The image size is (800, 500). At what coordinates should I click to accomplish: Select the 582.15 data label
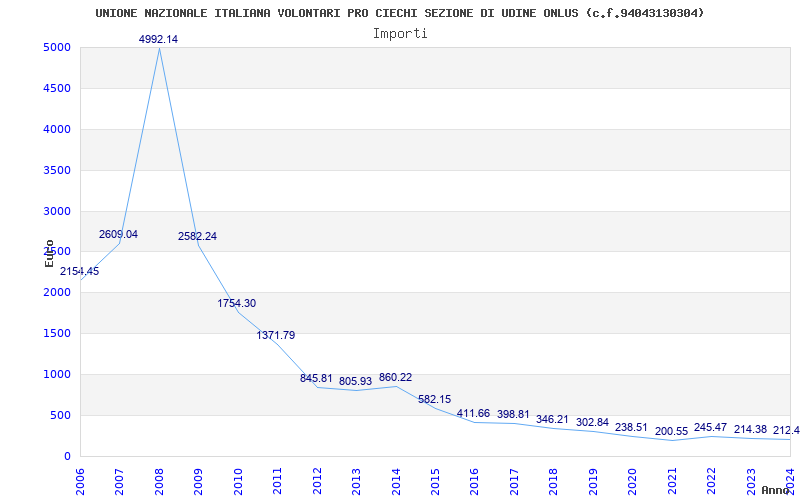435,399
